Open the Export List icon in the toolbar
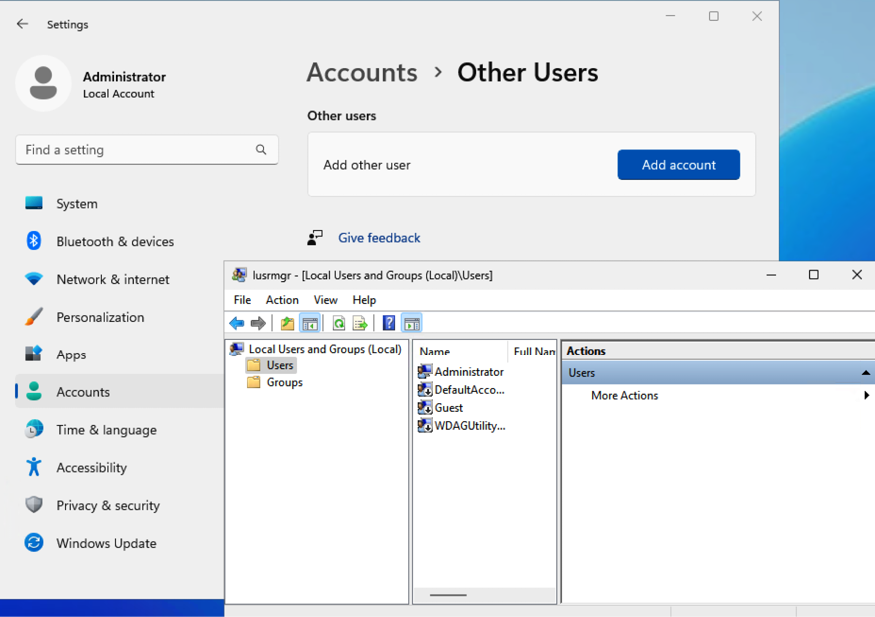 pos(362,322)
